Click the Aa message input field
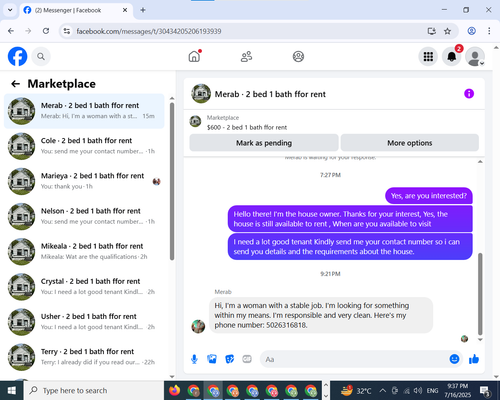 pos(353,359)
